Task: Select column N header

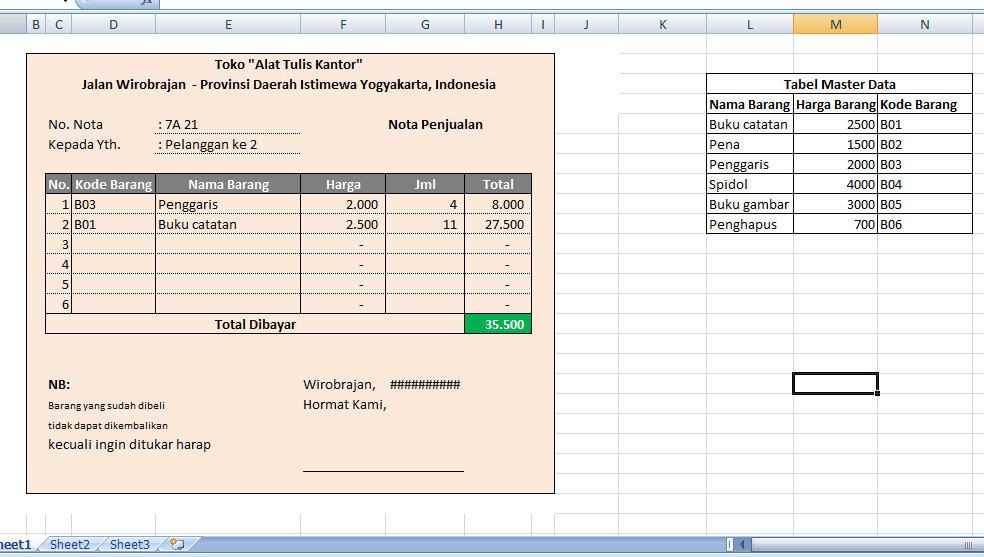Action: [x=925, y=24]
